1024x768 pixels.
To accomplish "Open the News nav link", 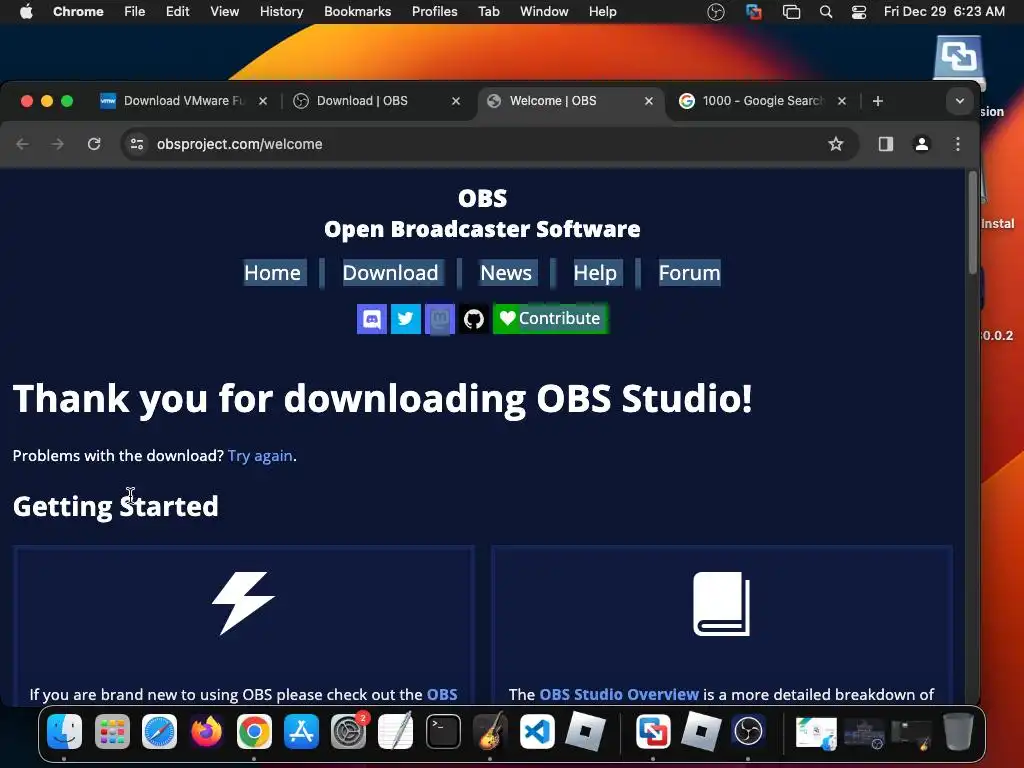I will (x=506, y=272).
